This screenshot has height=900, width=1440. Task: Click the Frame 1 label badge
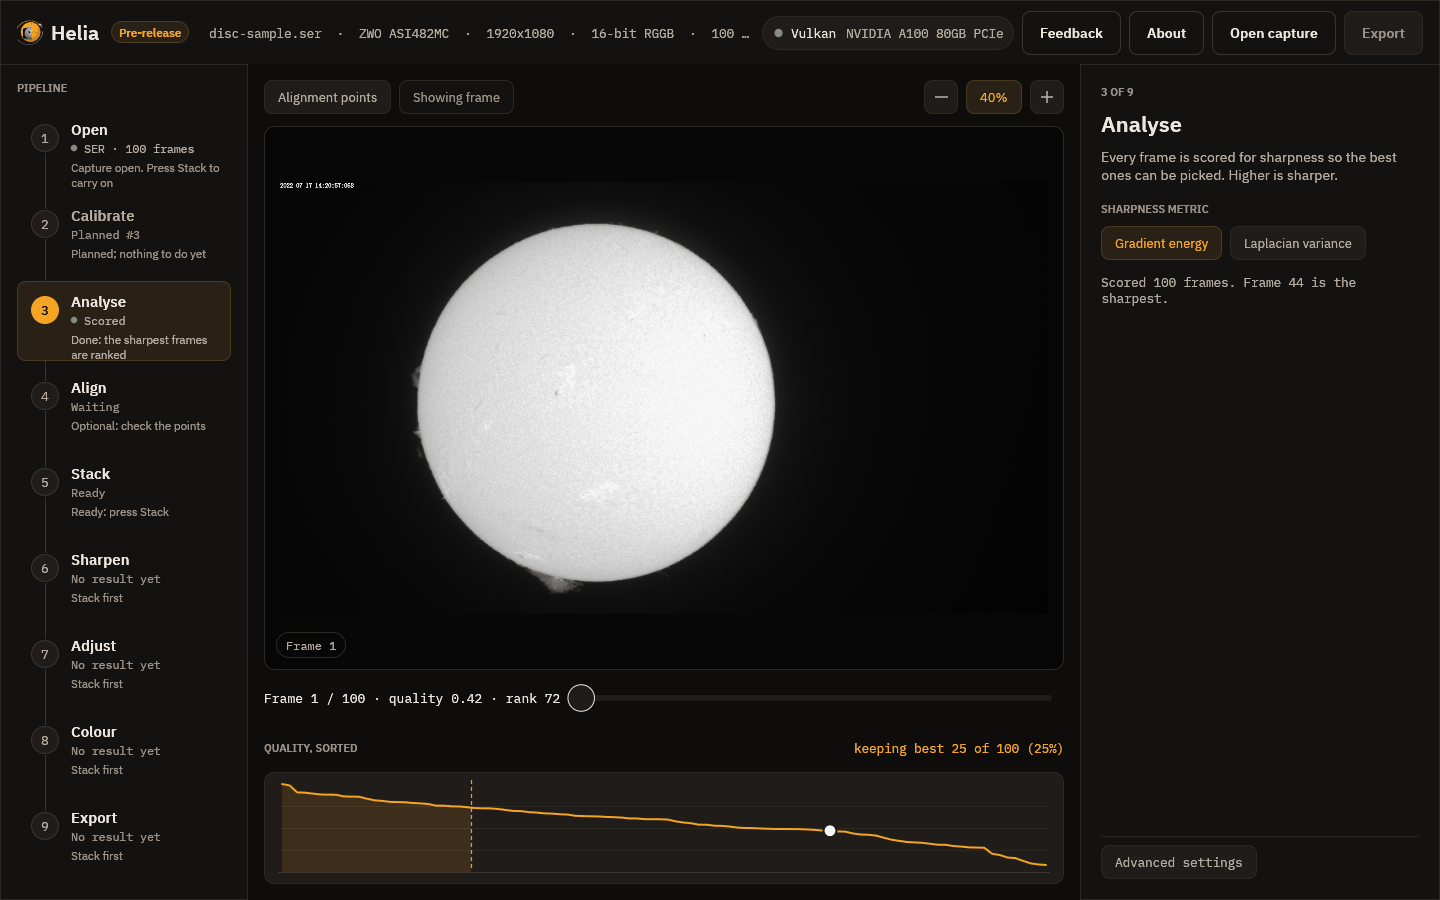coord(311,646)
